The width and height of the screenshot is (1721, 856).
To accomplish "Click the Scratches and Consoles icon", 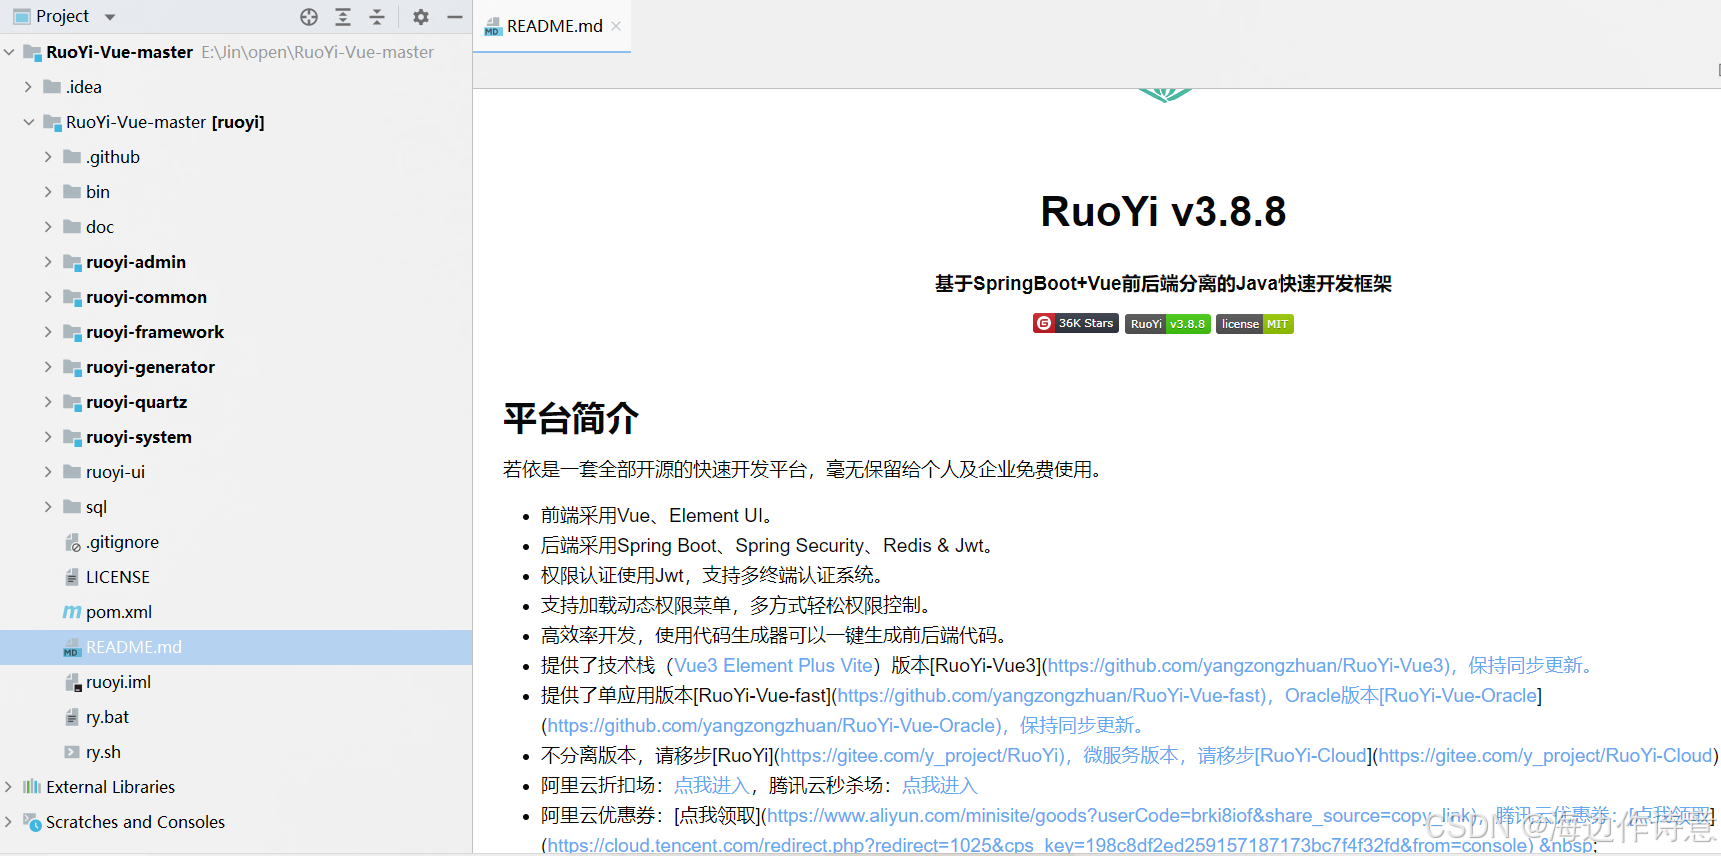I will [x=32, y=822].
